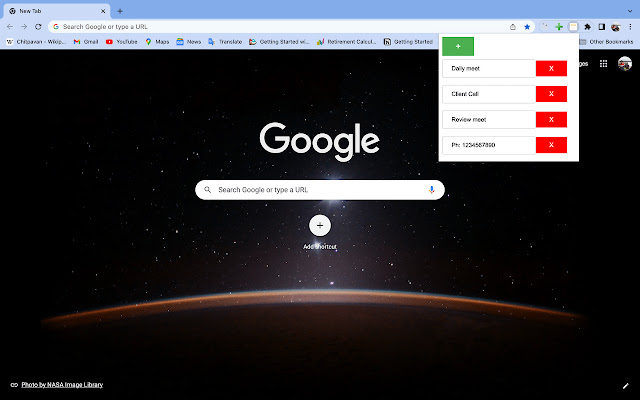Viewport: 640px width, 400px height.
Task: Click the voice search microphone icon
Action: coord(431,190)
